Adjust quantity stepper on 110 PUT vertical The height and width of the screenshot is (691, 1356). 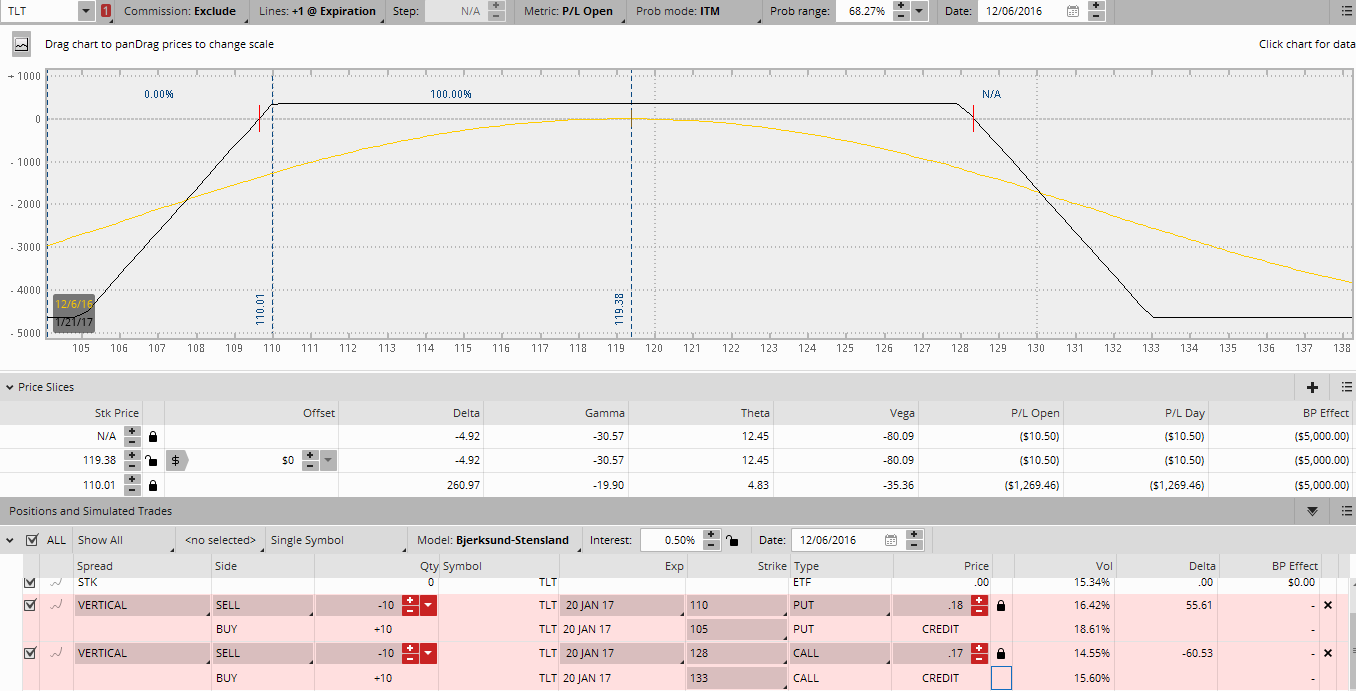tap(410, 605)
